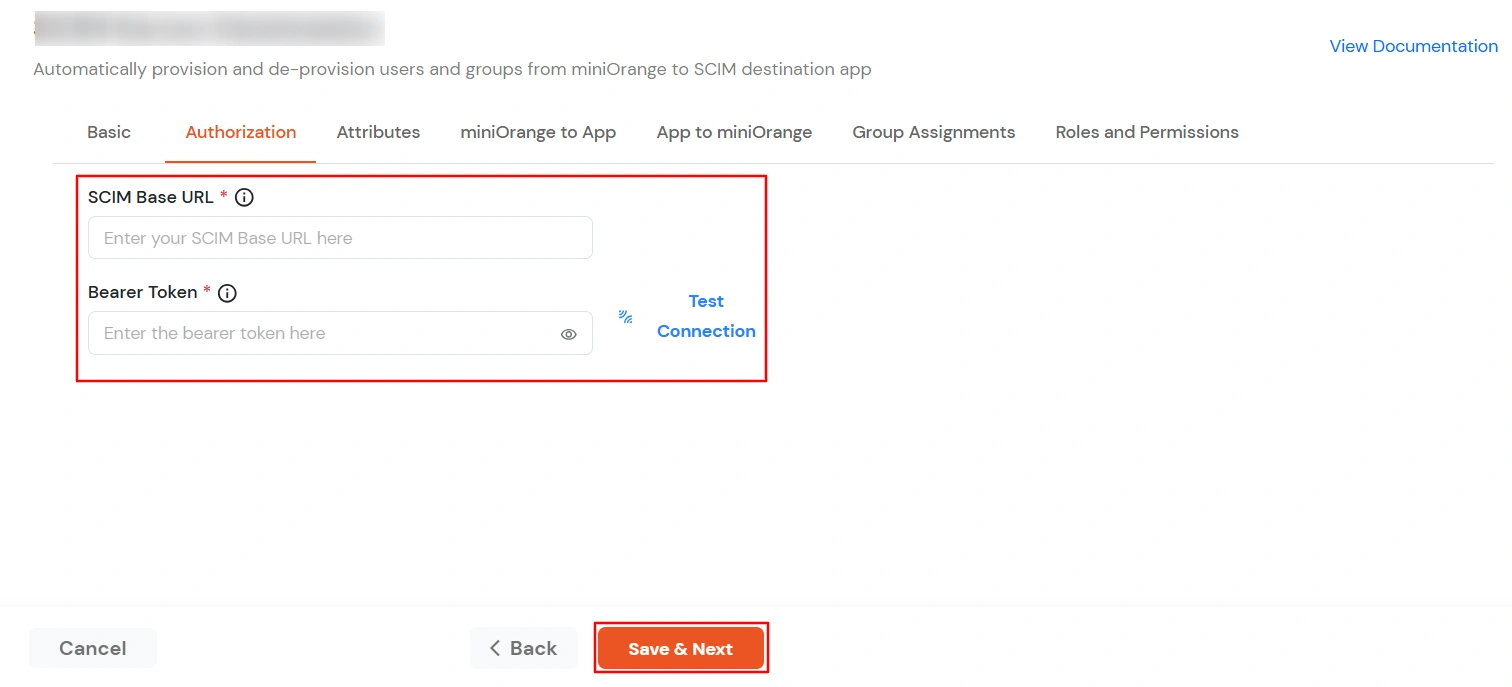This screenshot has height=687, width=1512.
Task: Click the connection status icon before Test Connection
Action: [x=625, y=315]
